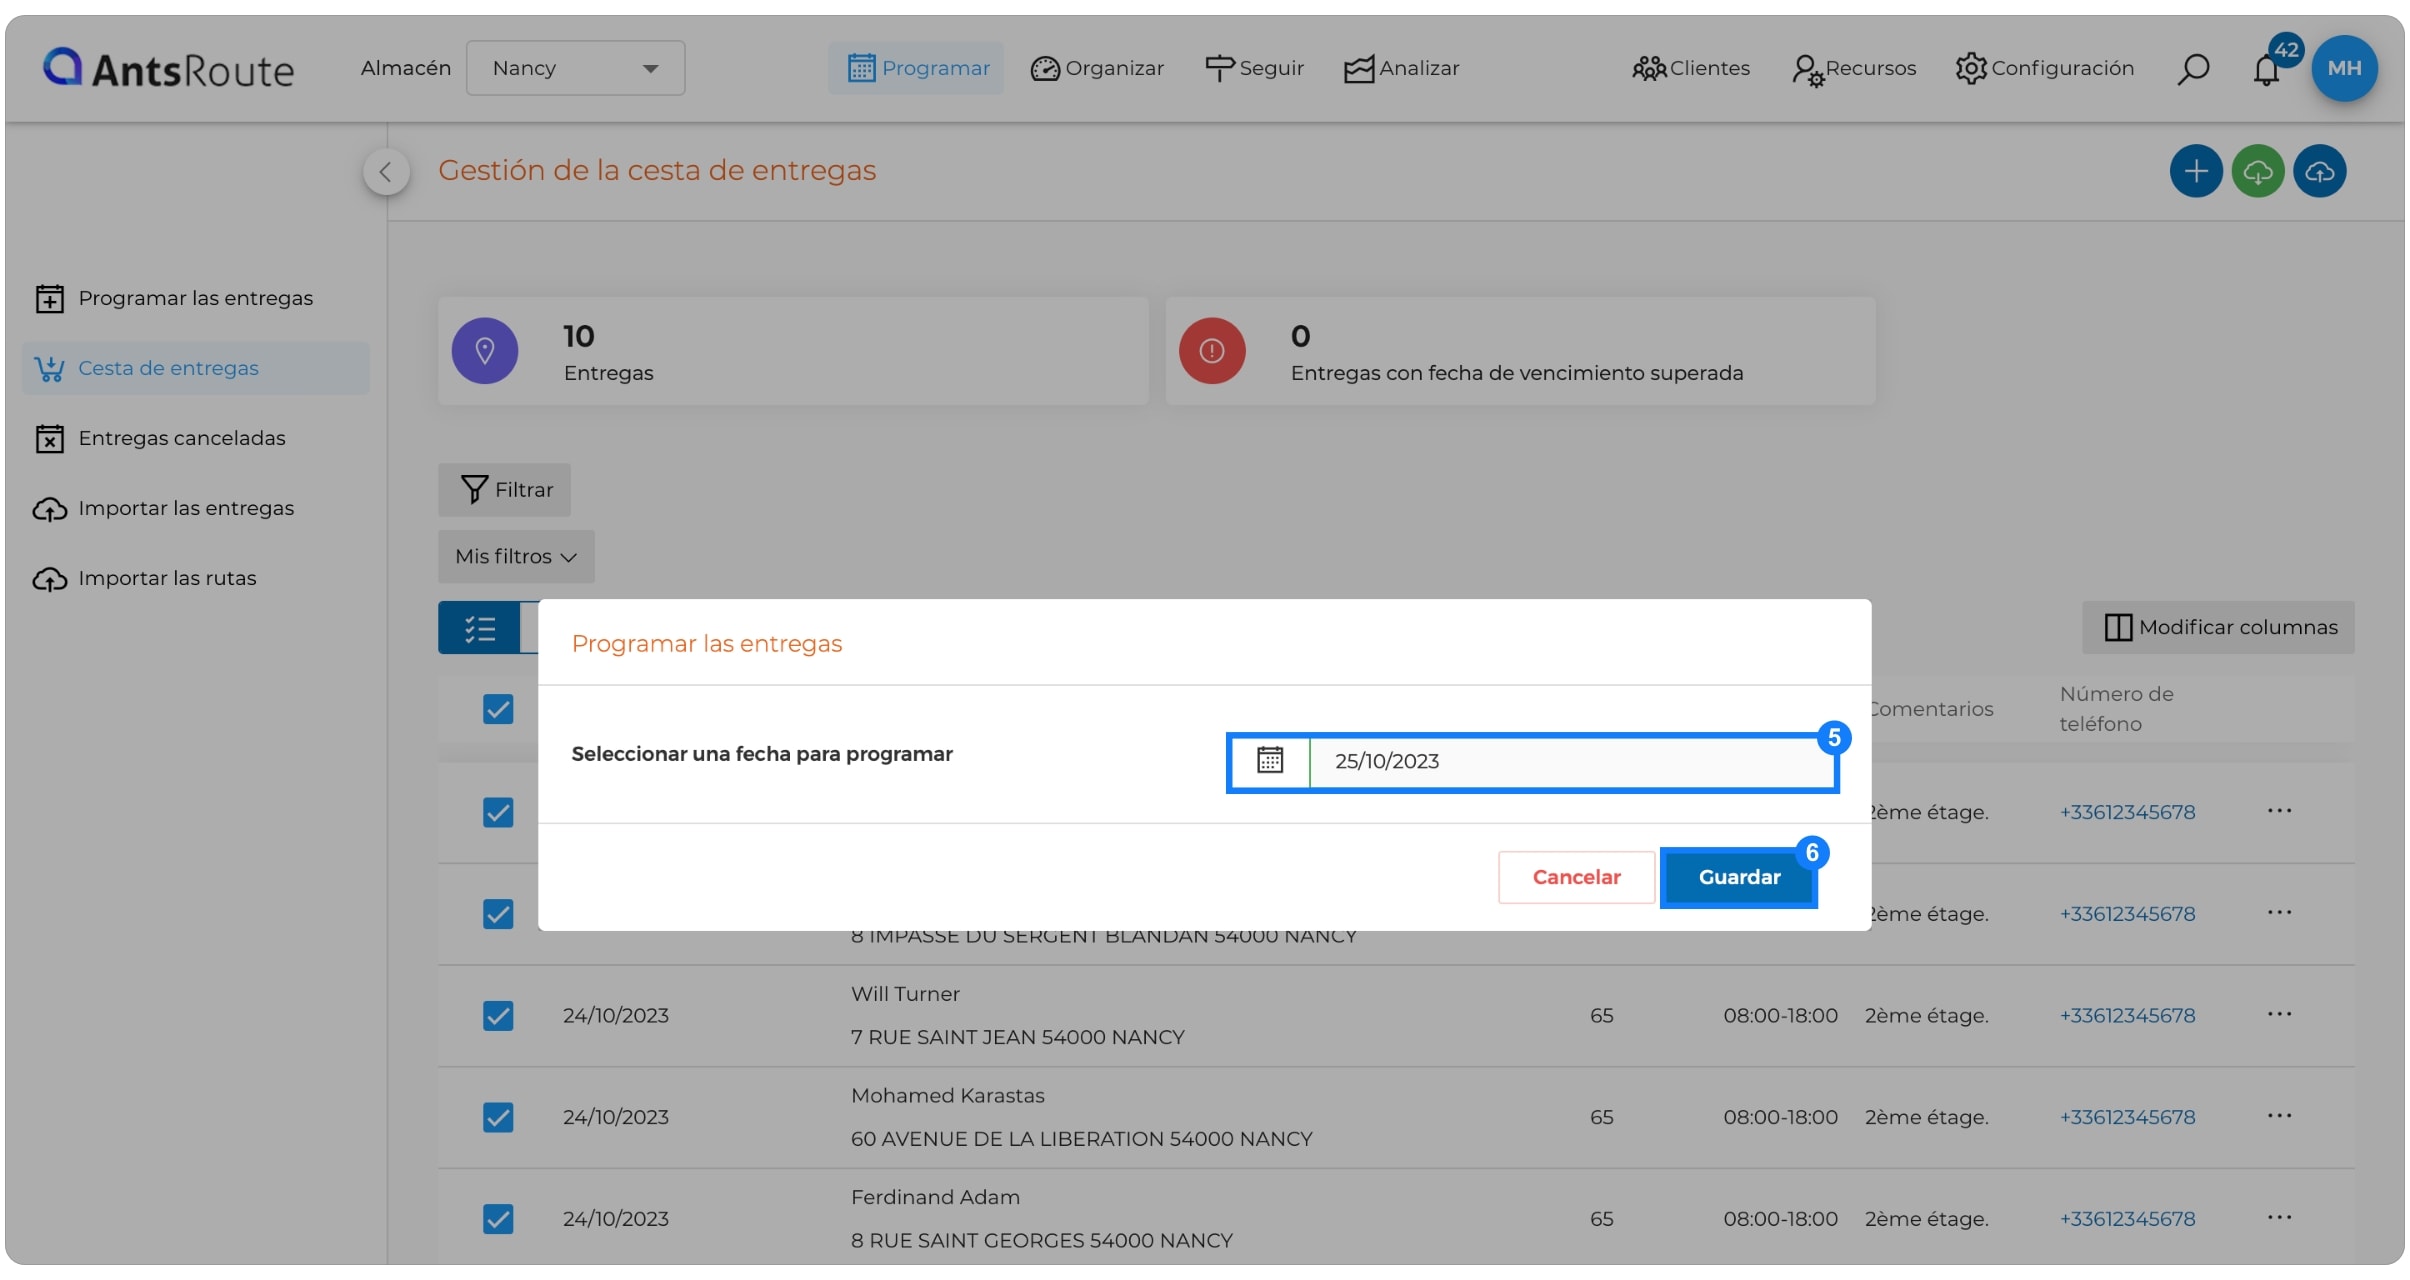The width and height of the screenshot is (2410, 1280).
Task: Open Importar las rutas in sidebar
Action: 195,578
